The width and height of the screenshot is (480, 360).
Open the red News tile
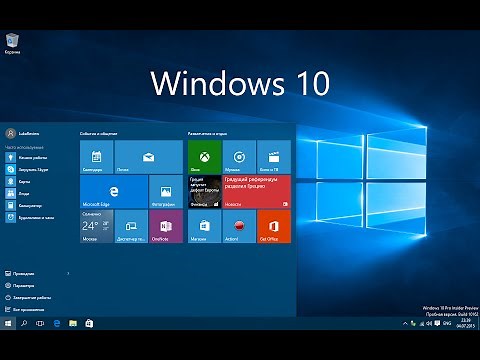[x=257, y=192]
